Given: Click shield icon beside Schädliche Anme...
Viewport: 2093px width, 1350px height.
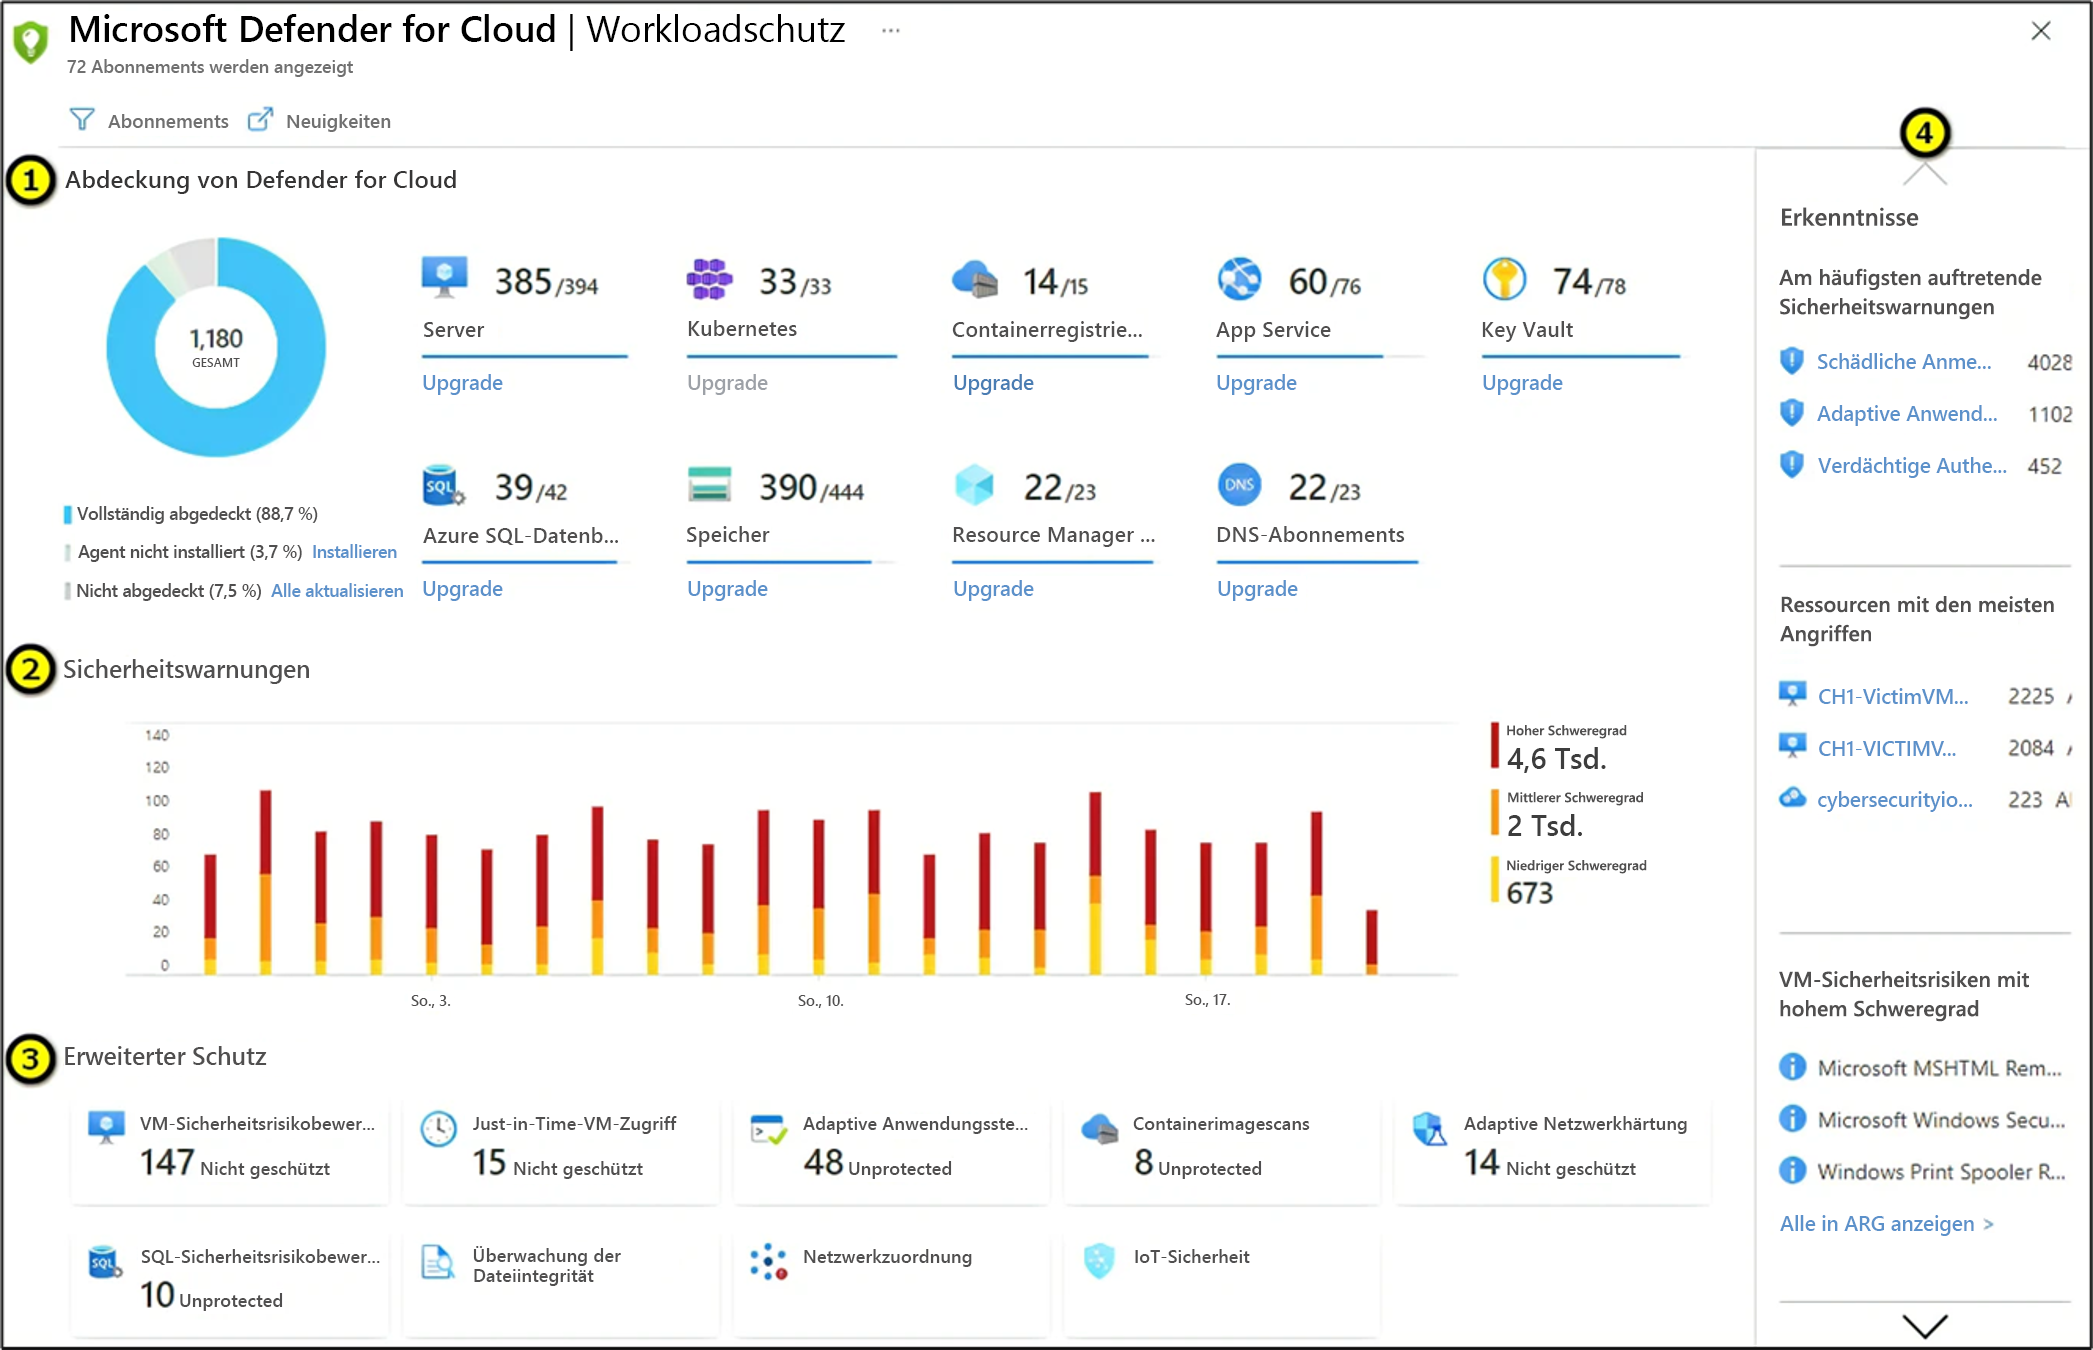Looking at the screenshot, I should point(1792,361).
